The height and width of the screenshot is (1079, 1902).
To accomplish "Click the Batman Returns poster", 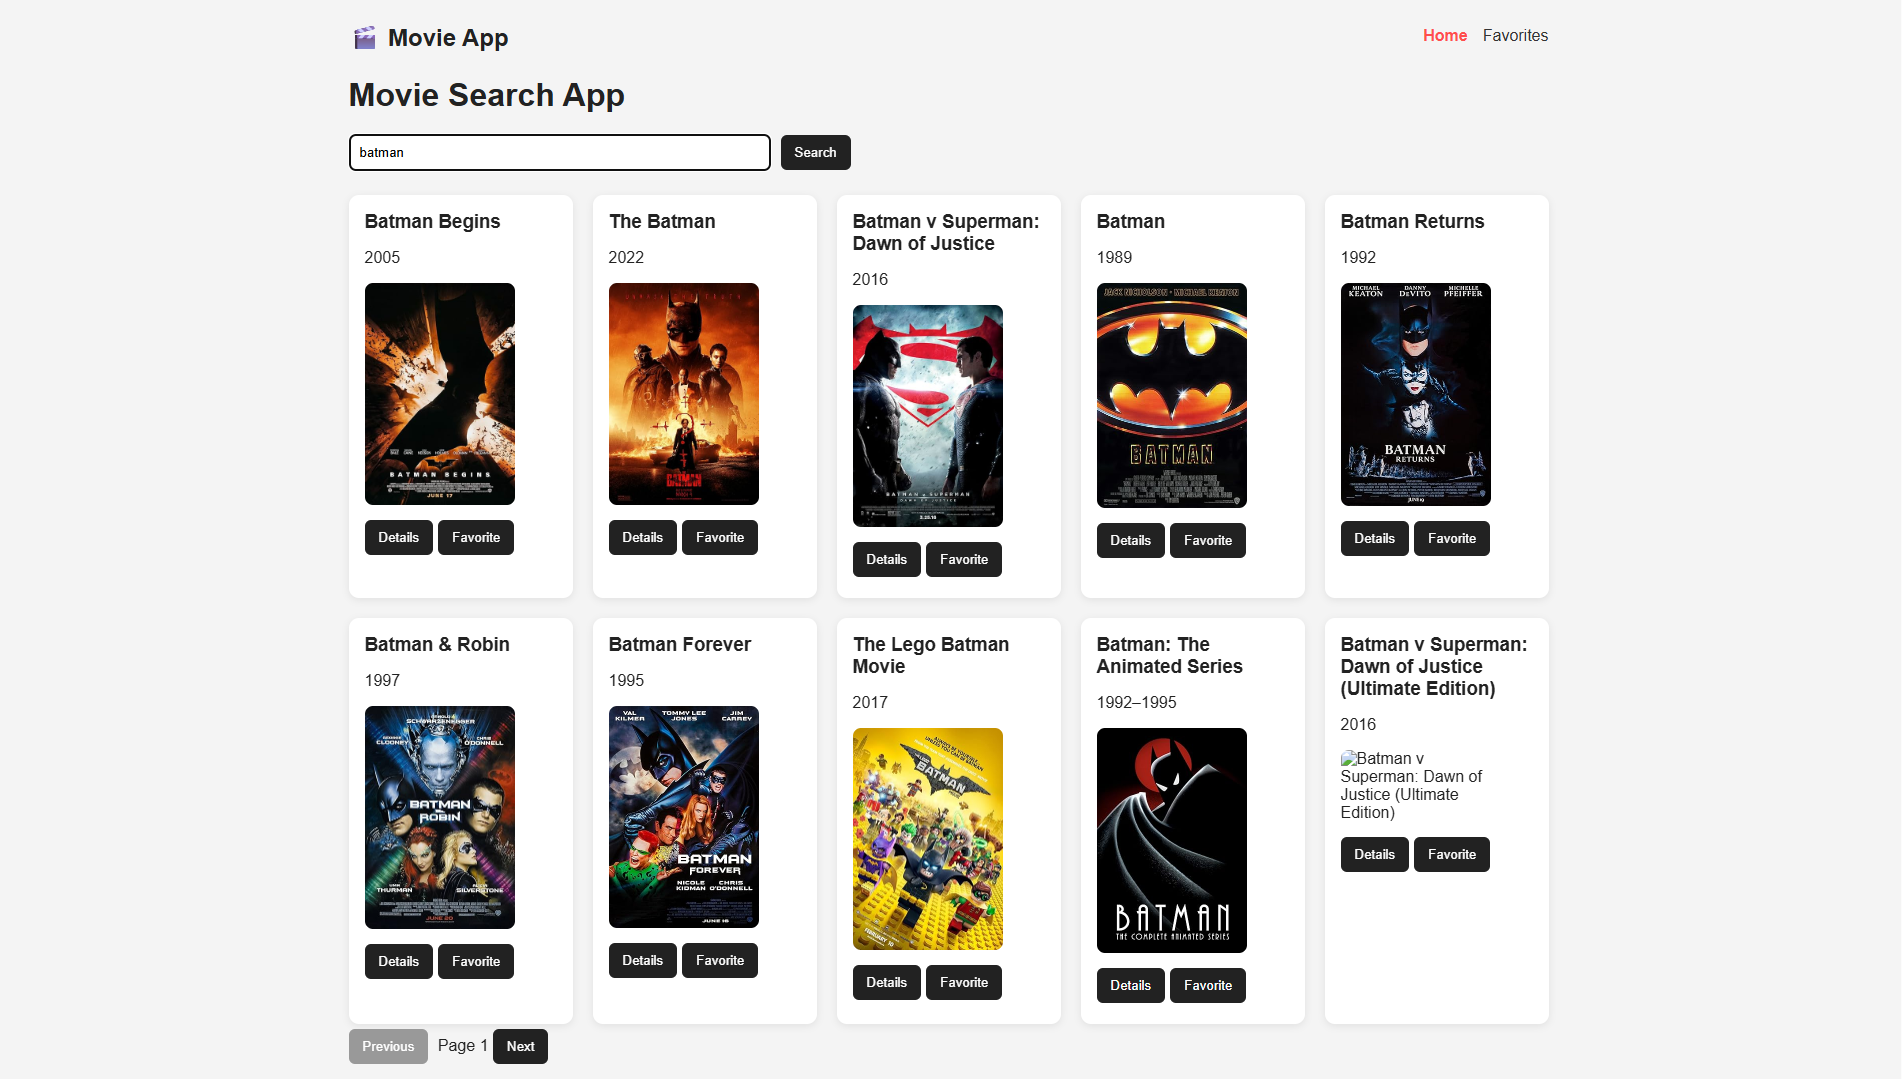I will click(1416, 395).
